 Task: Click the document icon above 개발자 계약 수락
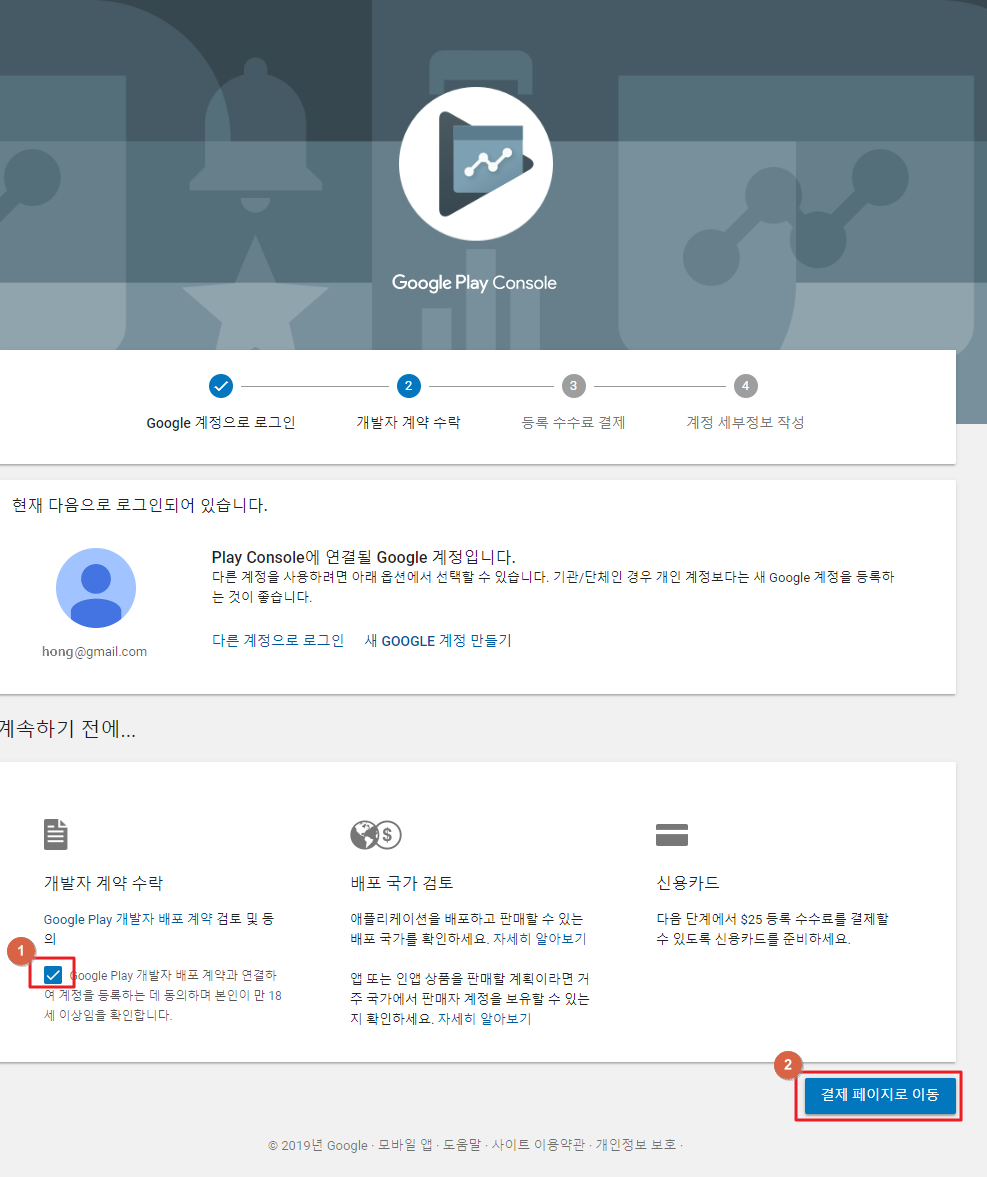[56, 835]
